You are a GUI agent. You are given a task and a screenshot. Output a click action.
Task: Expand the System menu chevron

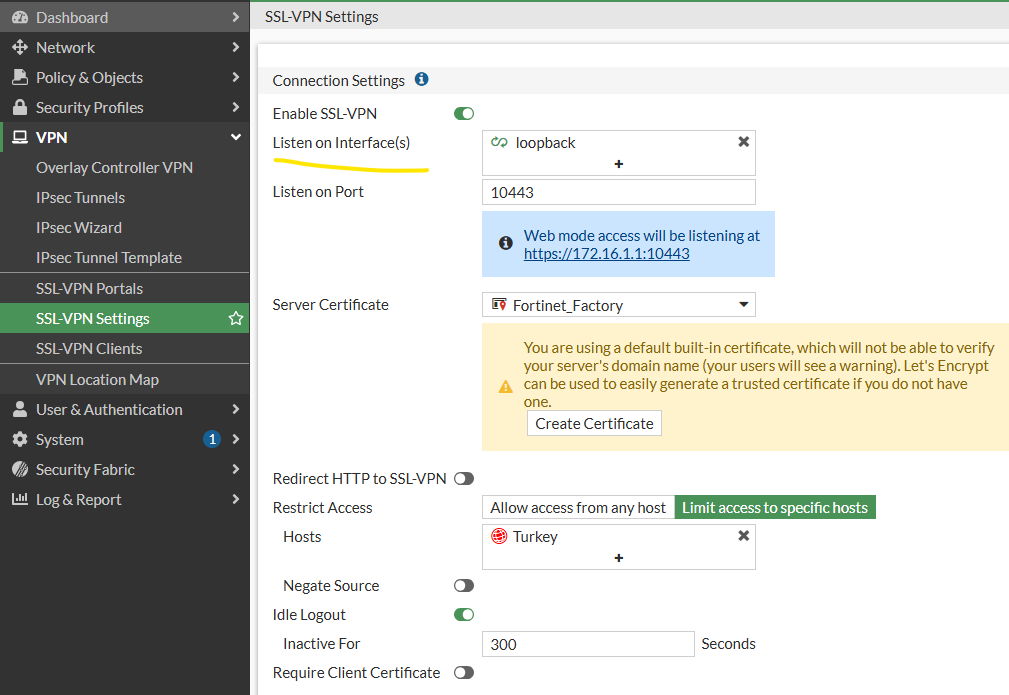236,439
